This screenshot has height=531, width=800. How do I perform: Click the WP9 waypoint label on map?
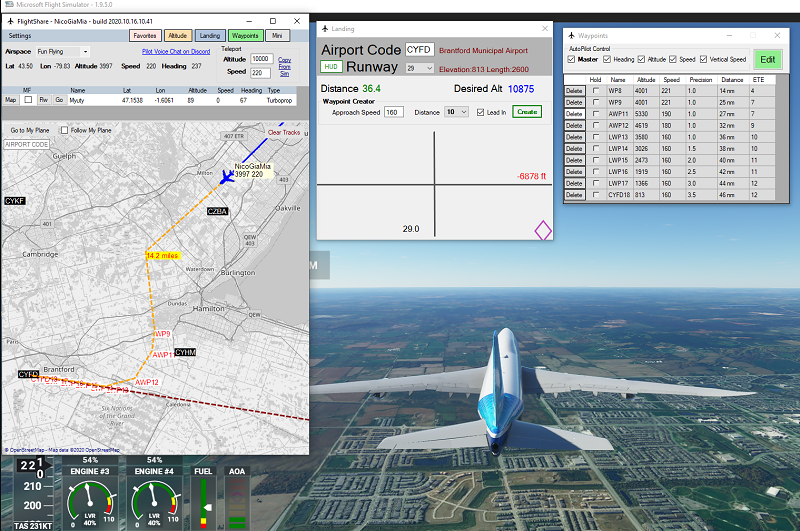[x=162, y=334]
